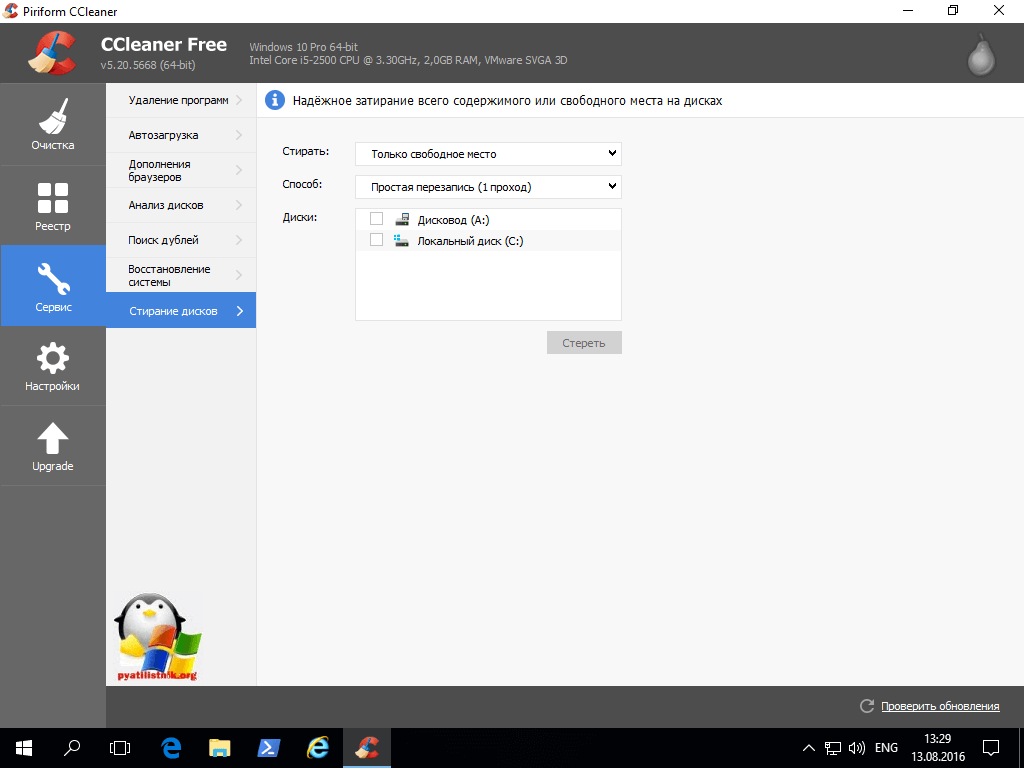1024x768 pixels.
Task: Open Настройки gear settings
Action: pos(52,366)
